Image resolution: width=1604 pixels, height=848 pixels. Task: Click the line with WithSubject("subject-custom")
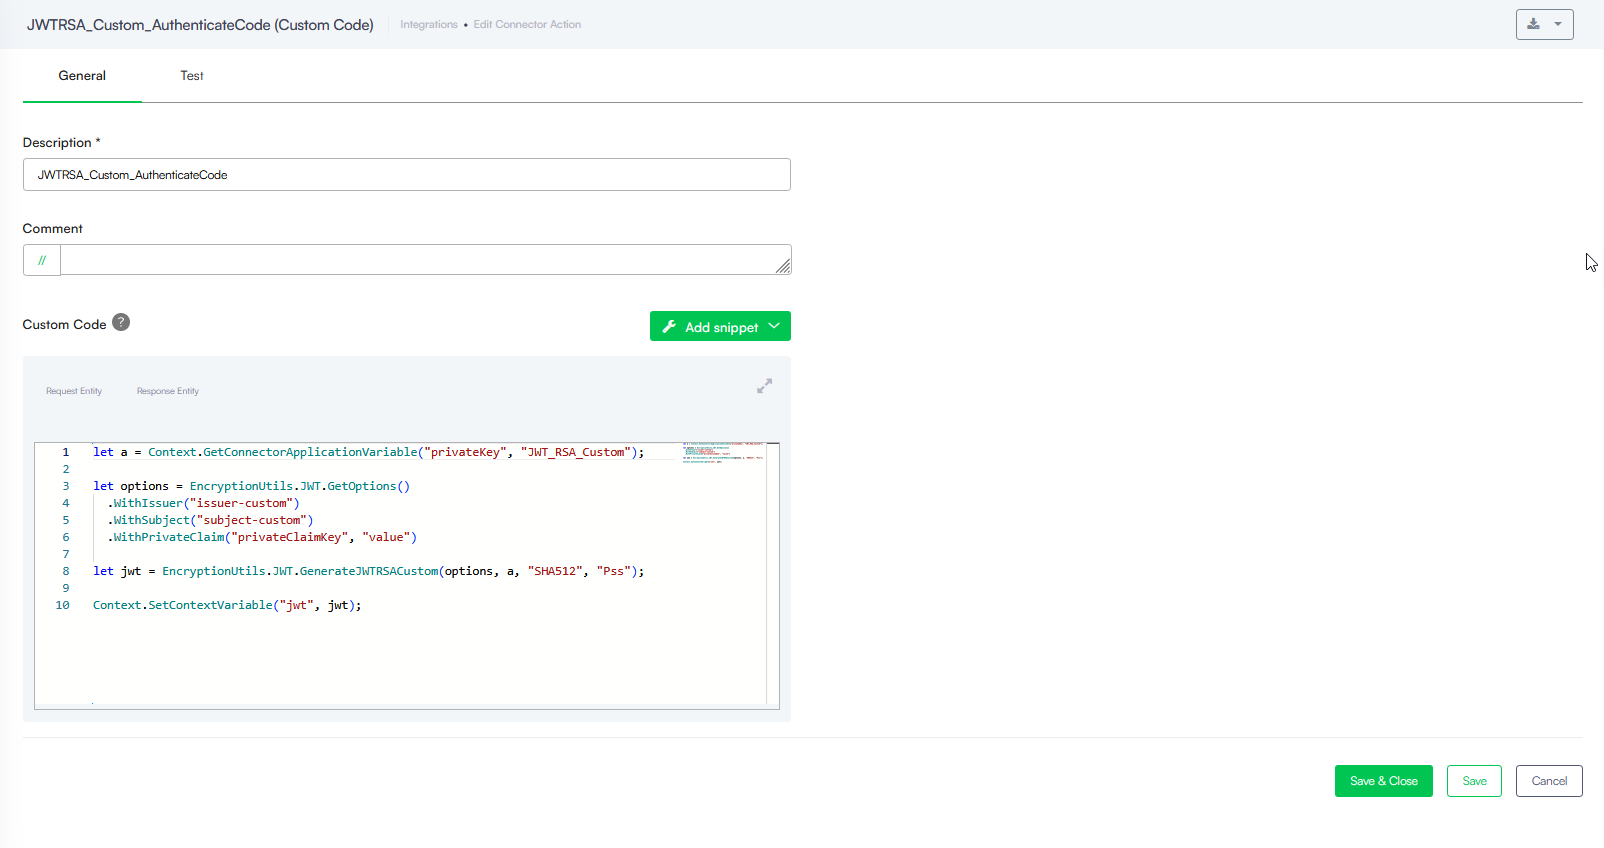click(210, 520)
